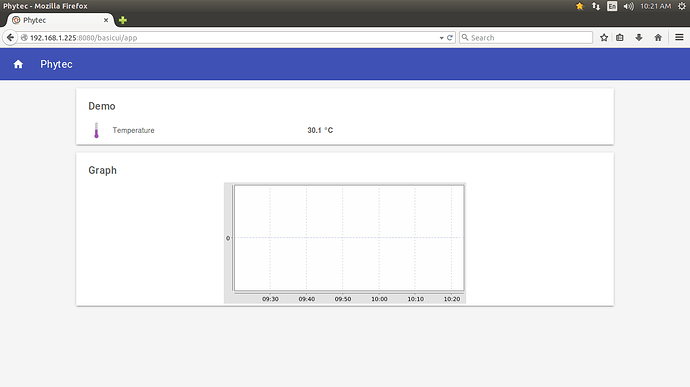Click the site identity globe icon
This screenshot has width=690, height=387.
24,38
